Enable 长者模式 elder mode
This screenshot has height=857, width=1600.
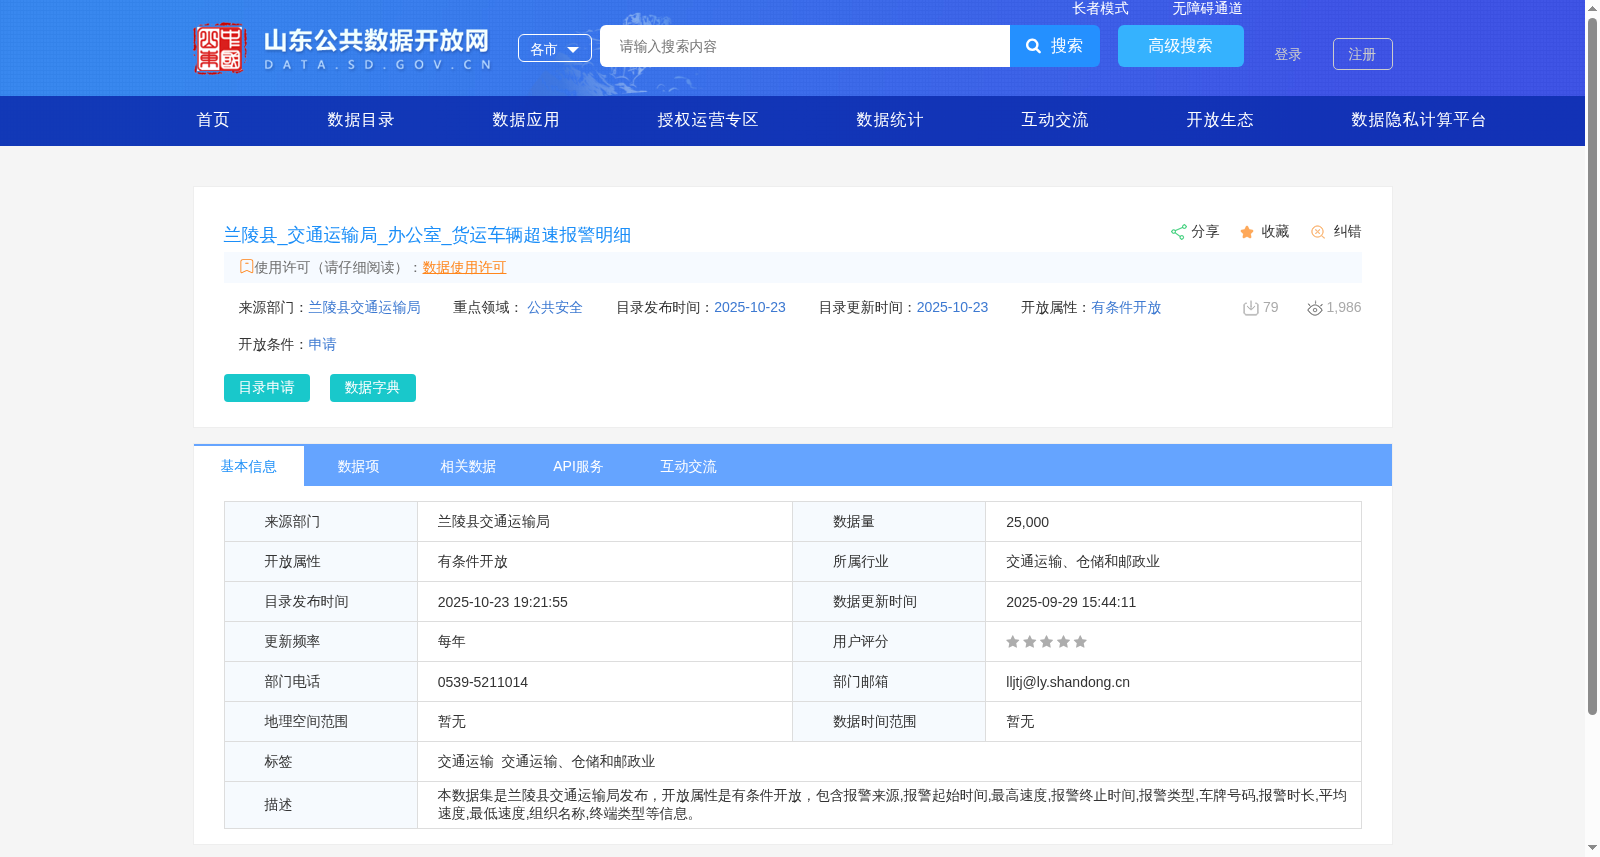click(1100, 8)
